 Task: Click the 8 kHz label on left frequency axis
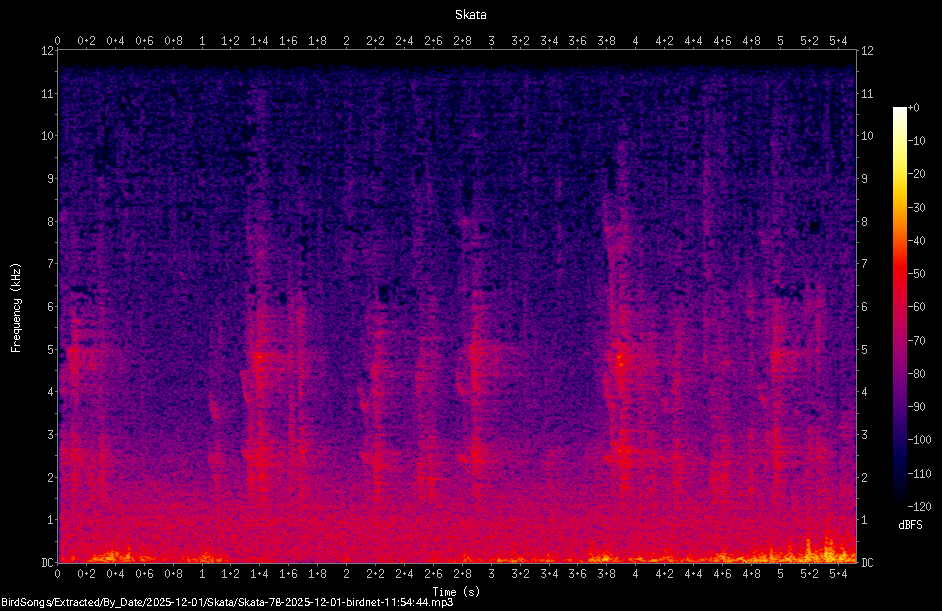(x=51, y=221)
